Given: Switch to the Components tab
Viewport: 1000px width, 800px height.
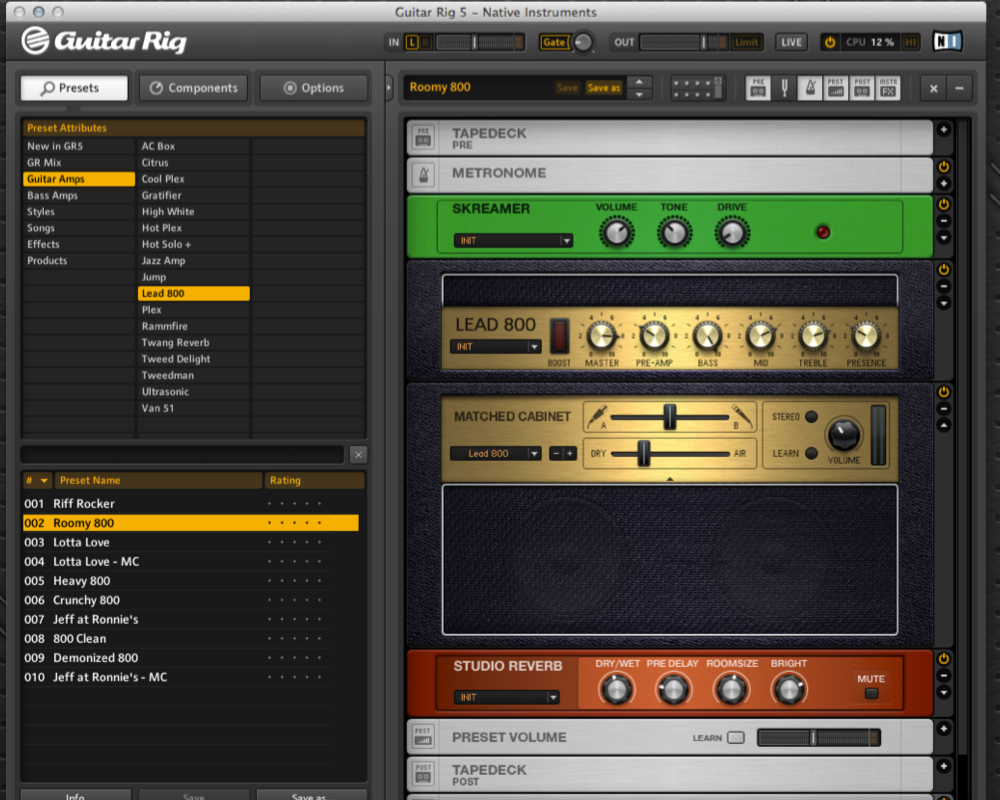Looking at the screenshot, I should pos(194,88).
